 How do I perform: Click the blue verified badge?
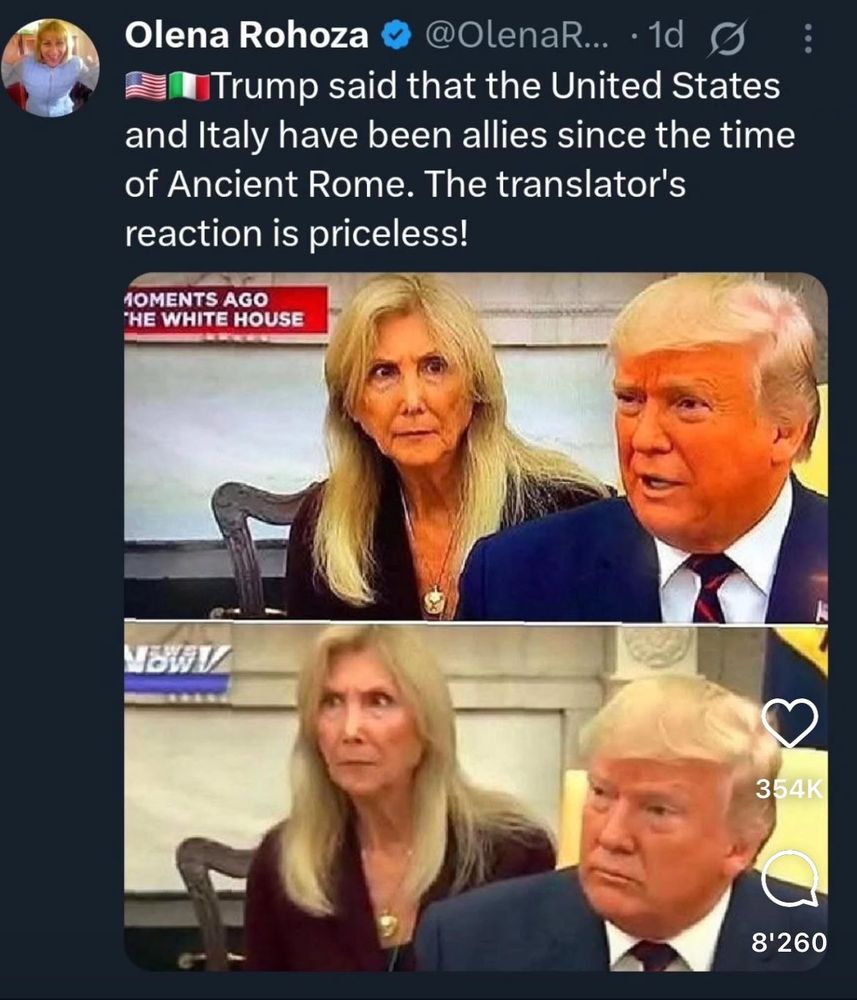(x=395, y=36)
